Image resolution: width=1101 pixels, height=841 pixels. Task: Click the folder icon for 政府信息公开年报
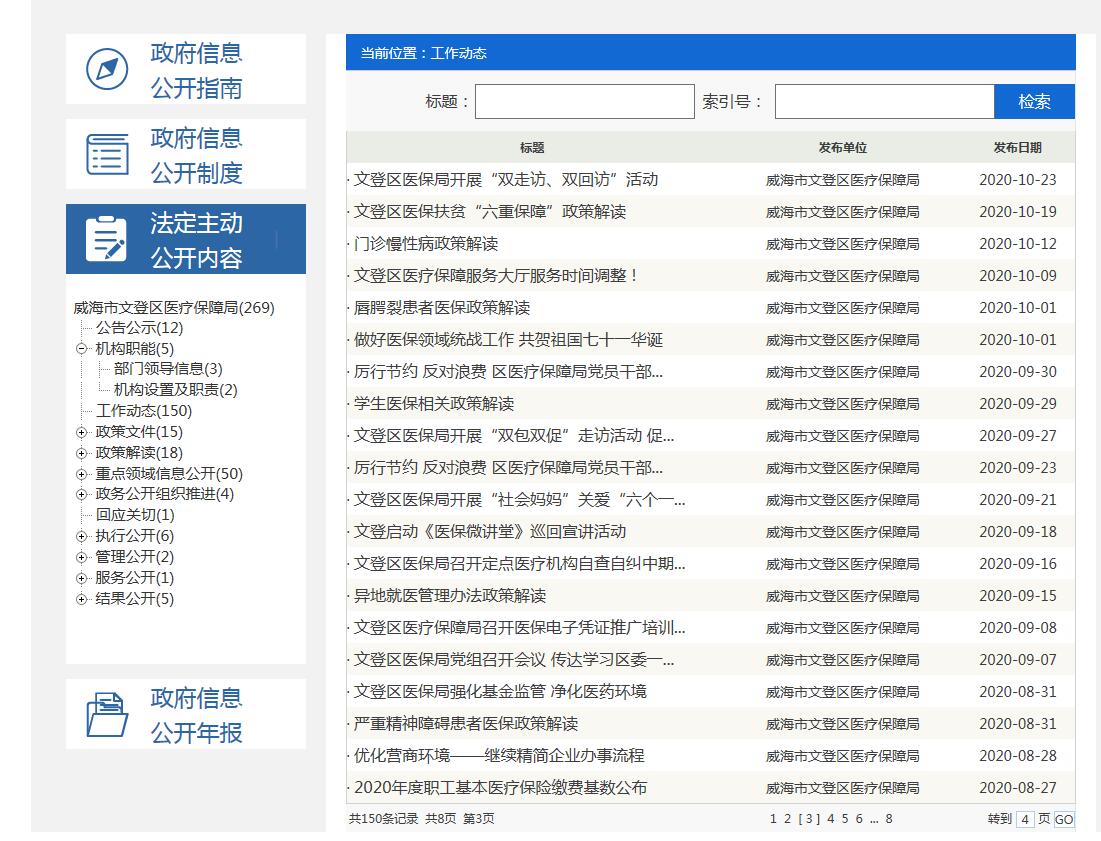(107, 715)
